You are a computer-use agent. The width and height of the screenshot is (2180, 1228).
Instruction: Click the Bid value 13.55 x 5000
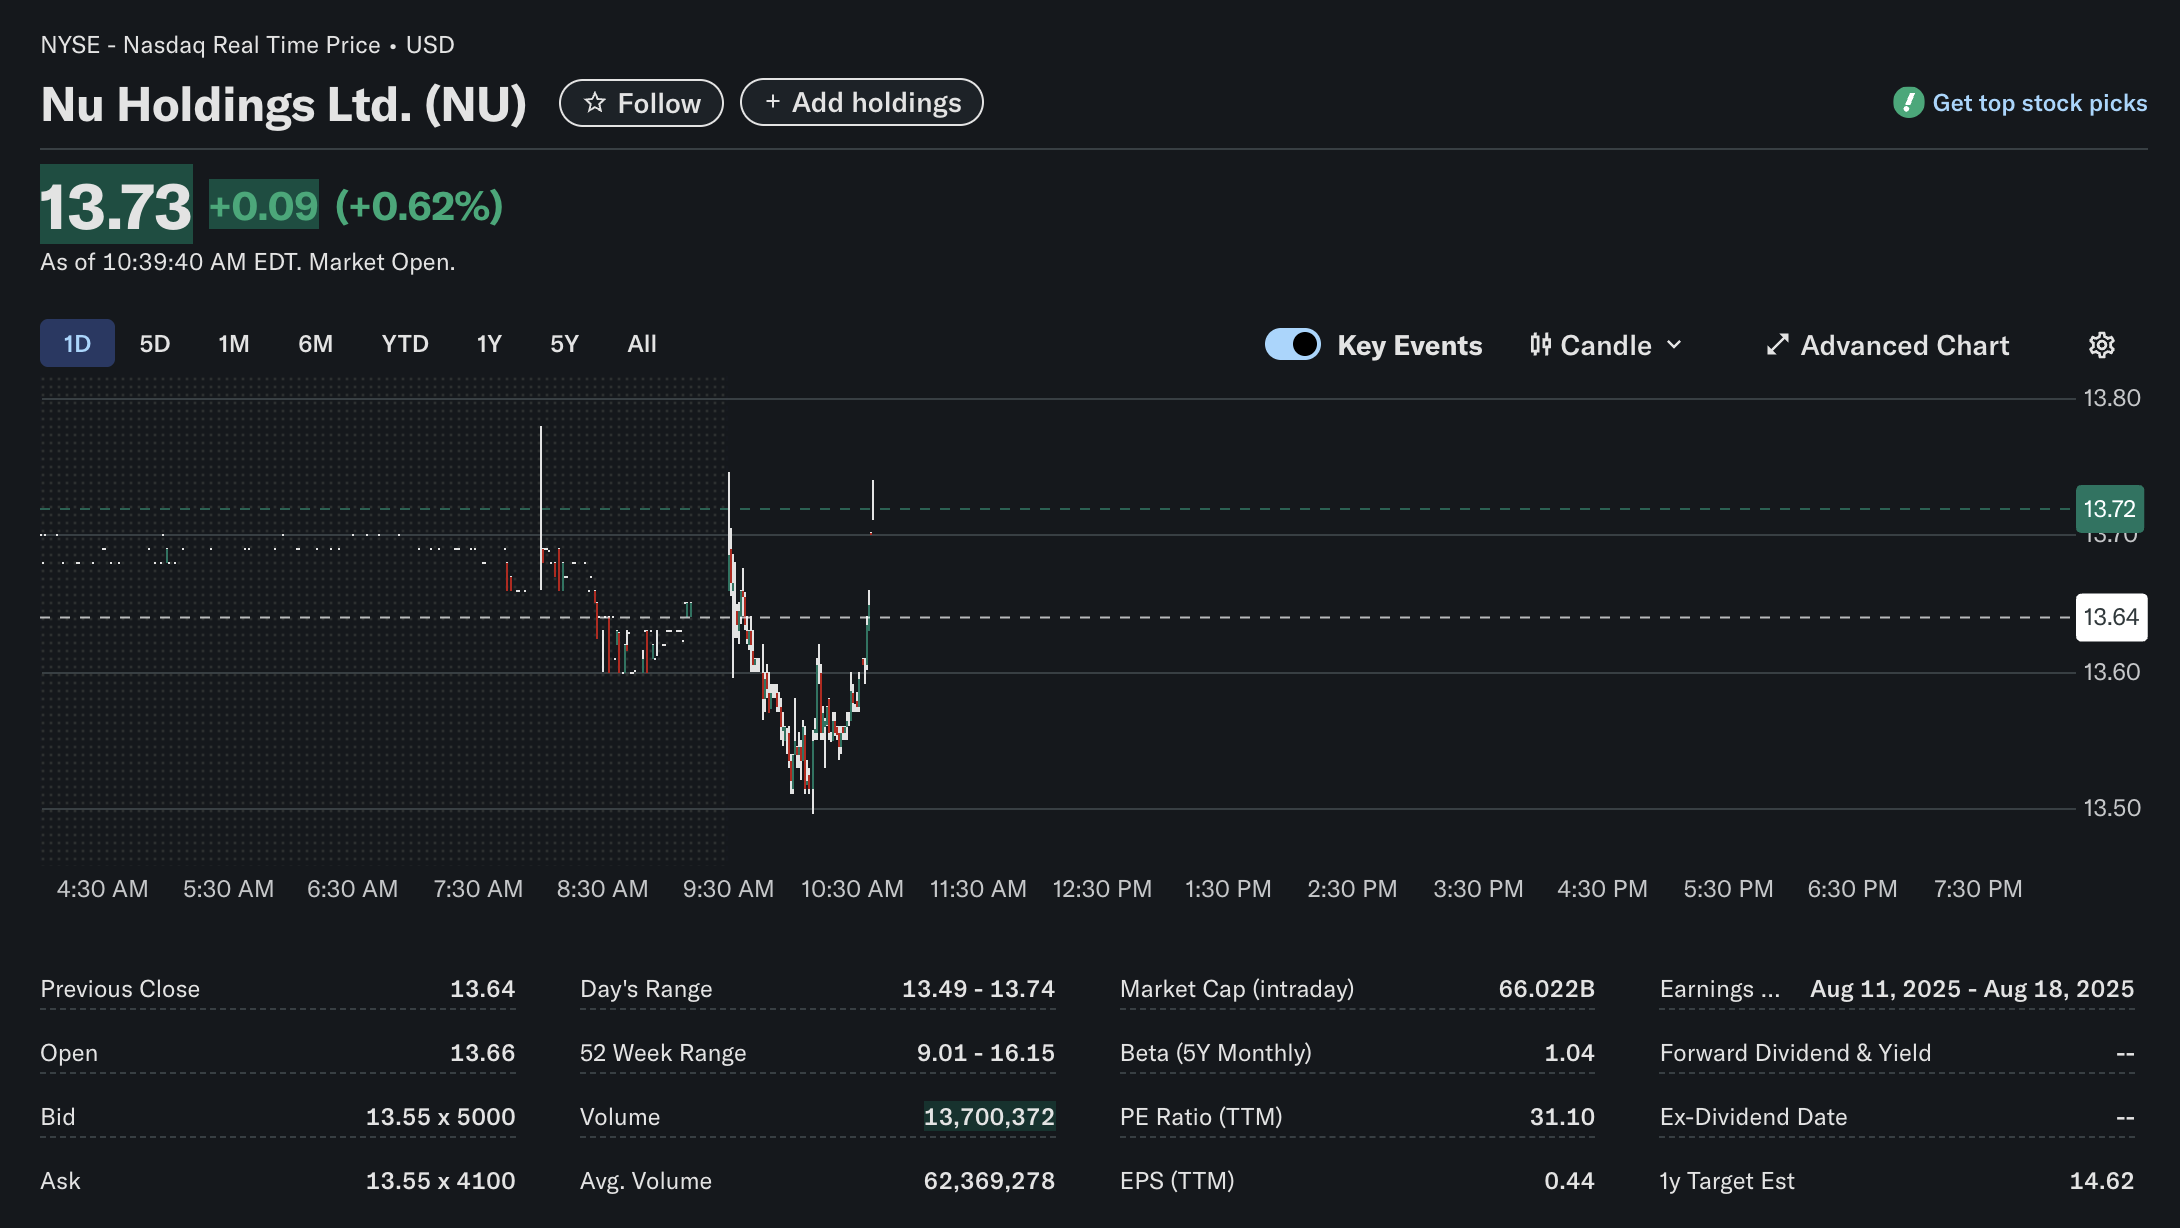(440, 1117)
